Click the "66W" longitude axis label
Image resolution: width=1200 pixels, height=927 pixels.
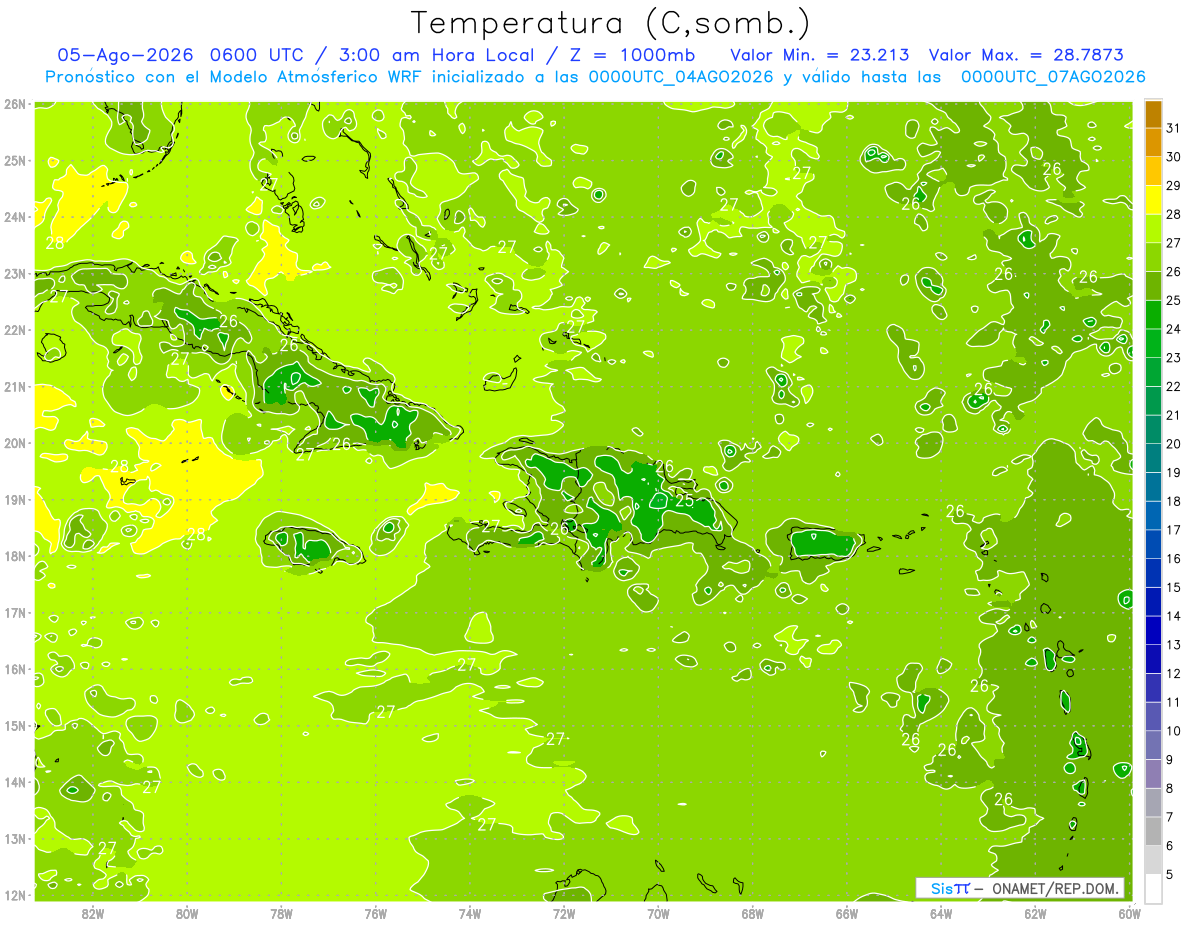click(847, 913)
